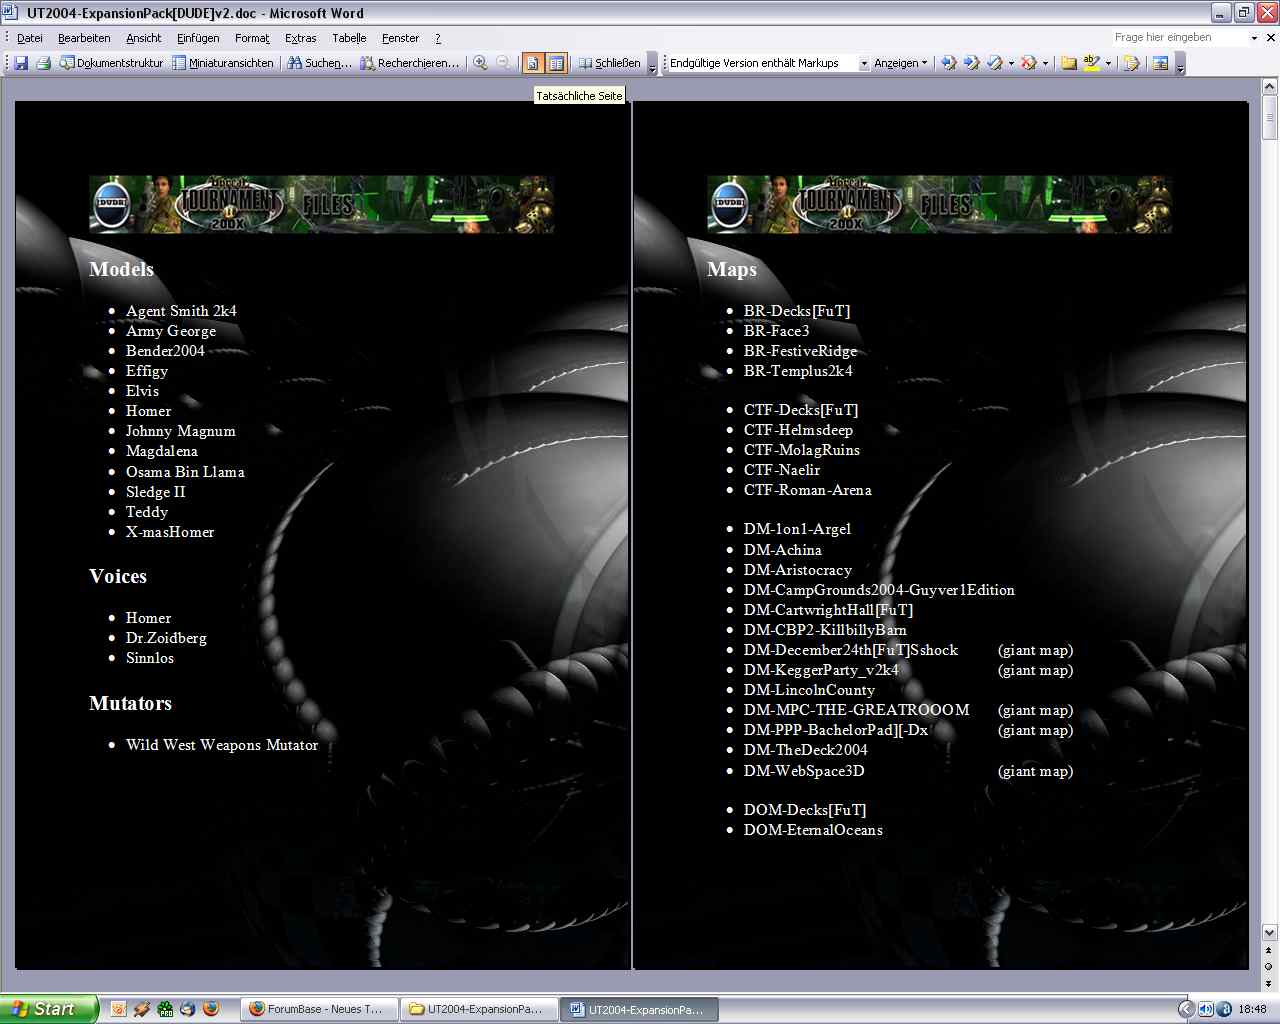The height and width of the screenshot is (1024, 1280).
Task: Toggle actual page size button
Action: (533, 63)
